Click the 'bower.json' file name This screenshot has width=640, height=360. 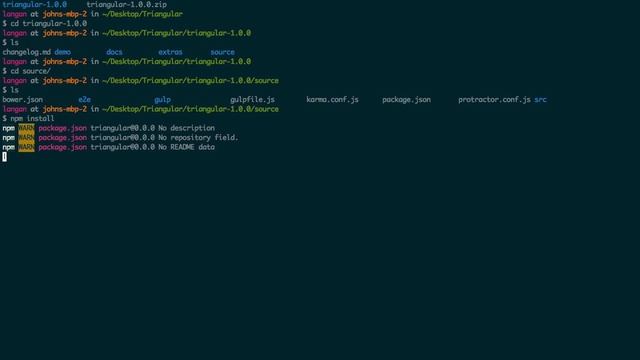point(22,100)
